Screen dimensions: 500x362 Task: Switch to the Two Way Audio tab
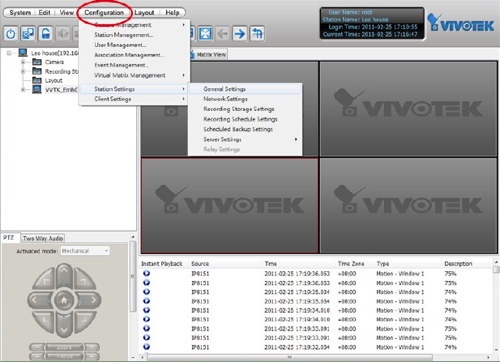tap(43, 238)
